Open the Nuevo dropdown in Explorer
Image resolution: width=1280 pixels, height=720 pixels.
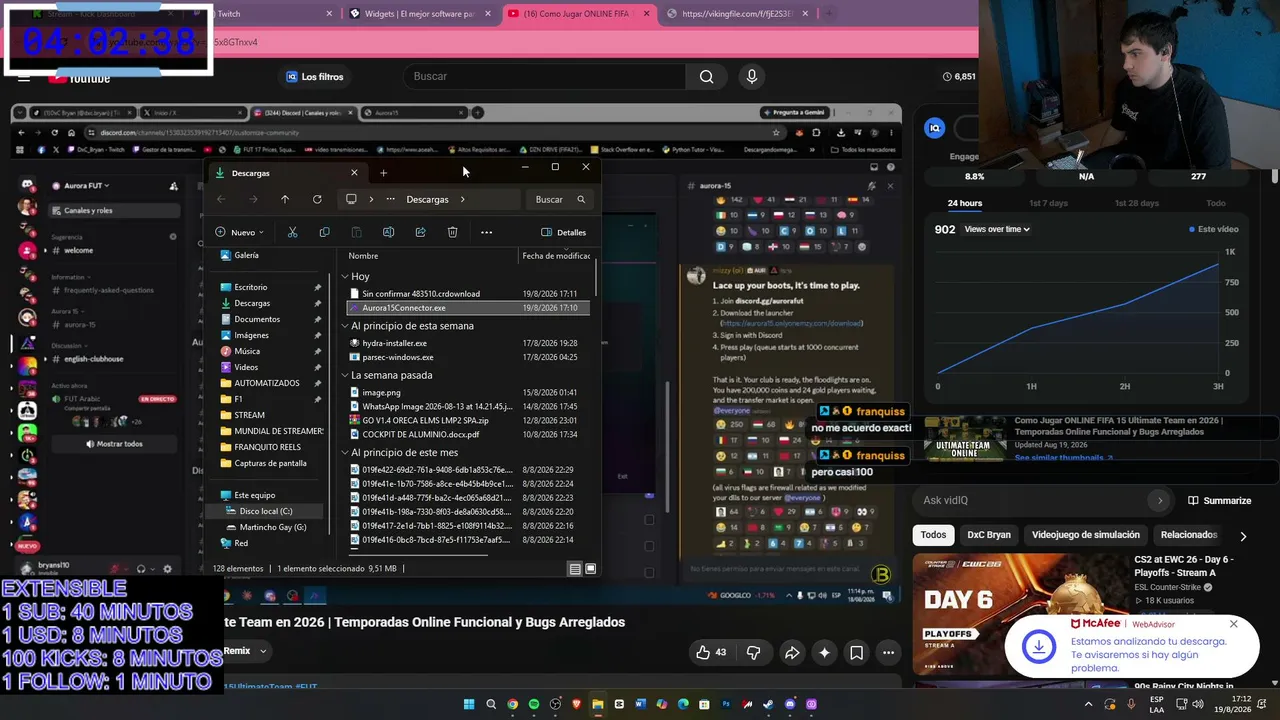[240, 232]
